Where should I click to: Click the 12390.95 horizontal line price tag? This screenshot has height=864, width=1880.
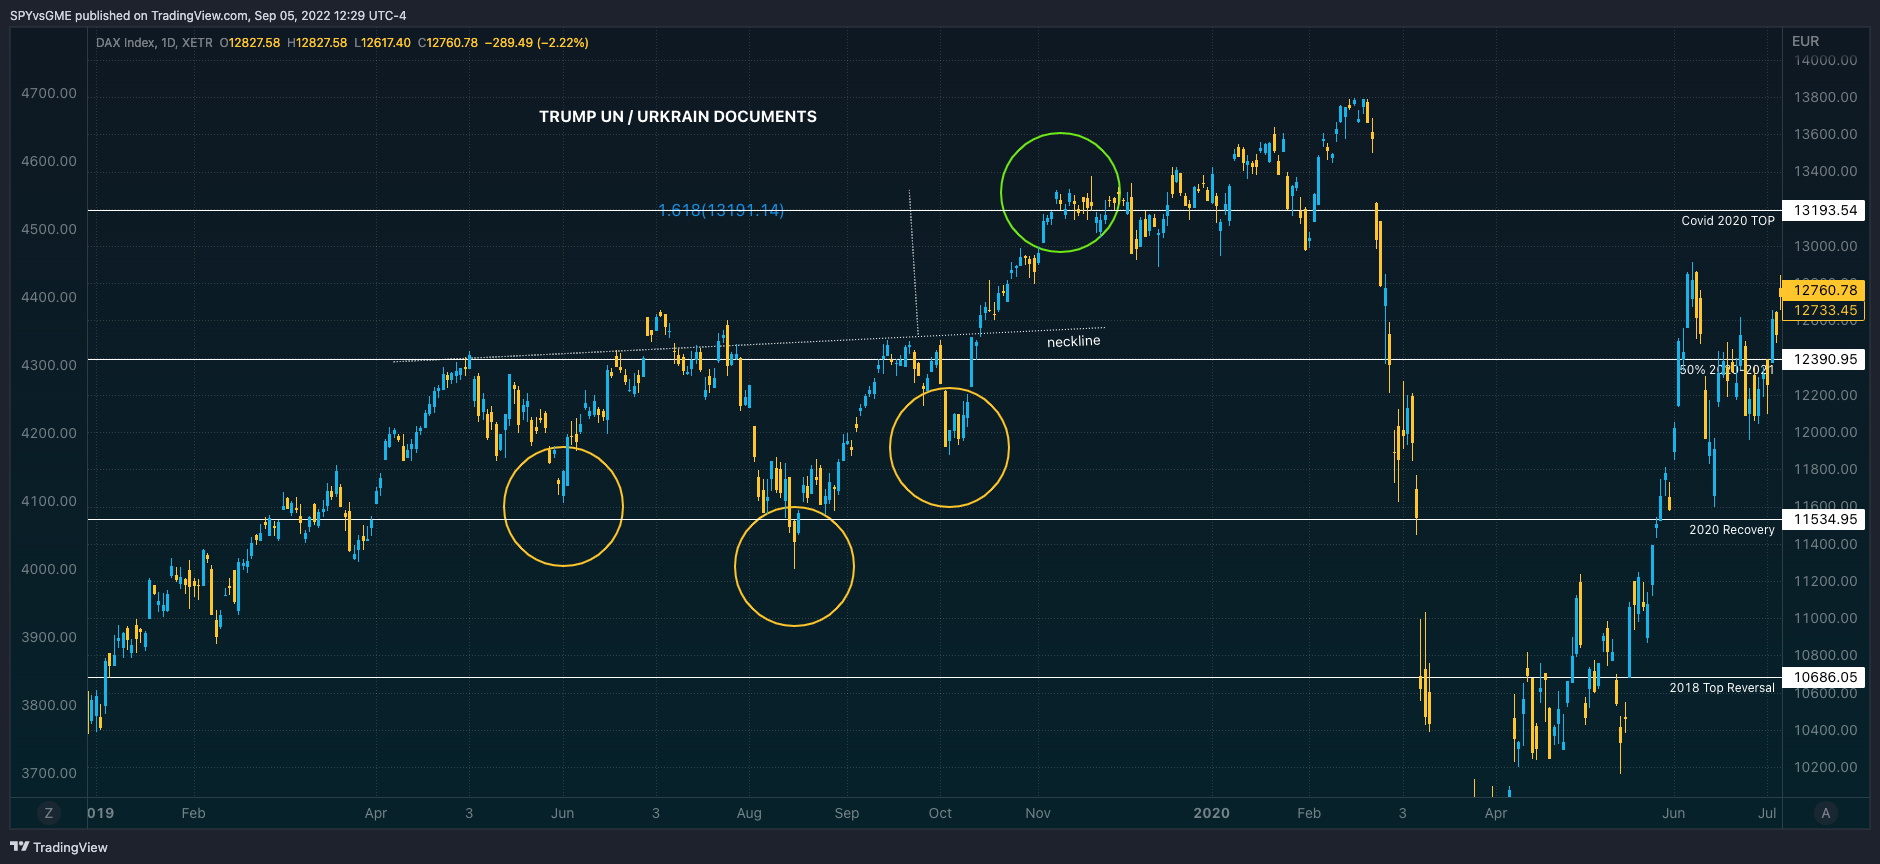[1825, 359]
